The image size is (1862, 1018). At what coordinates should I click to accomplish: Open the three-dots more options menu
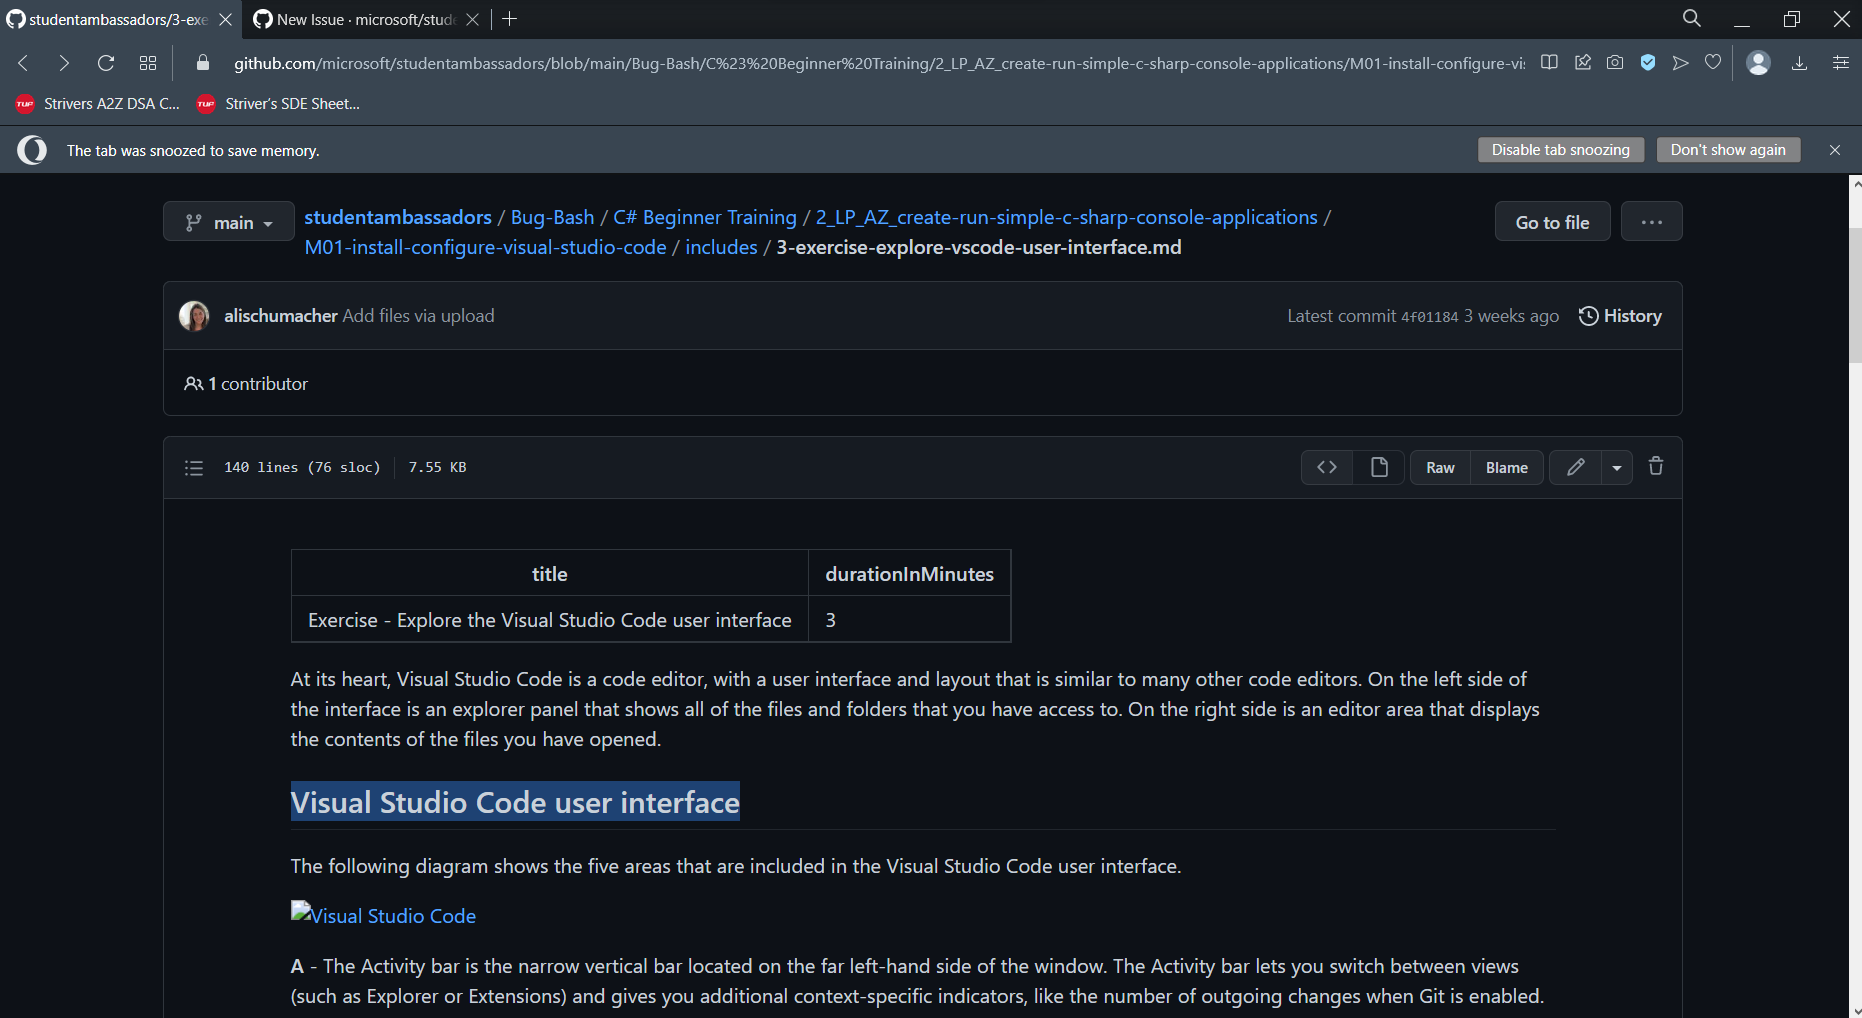[x=1652, y=221]
